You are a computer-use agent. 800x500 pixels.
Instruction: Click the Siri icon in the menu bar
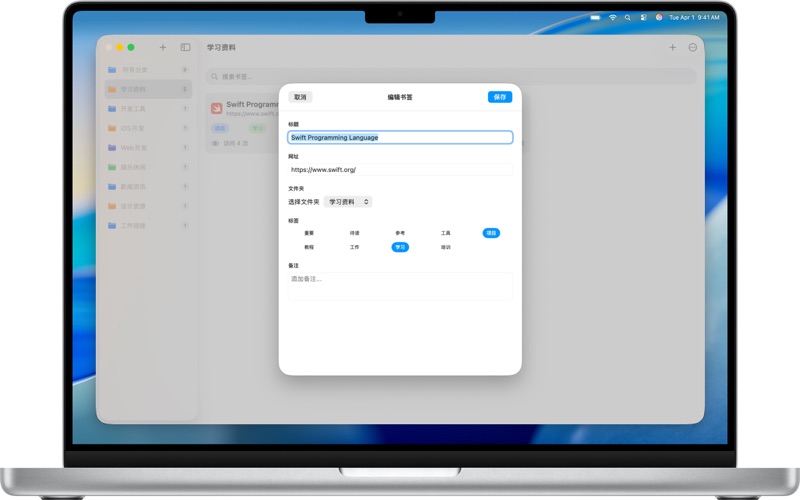coord(659,17)
